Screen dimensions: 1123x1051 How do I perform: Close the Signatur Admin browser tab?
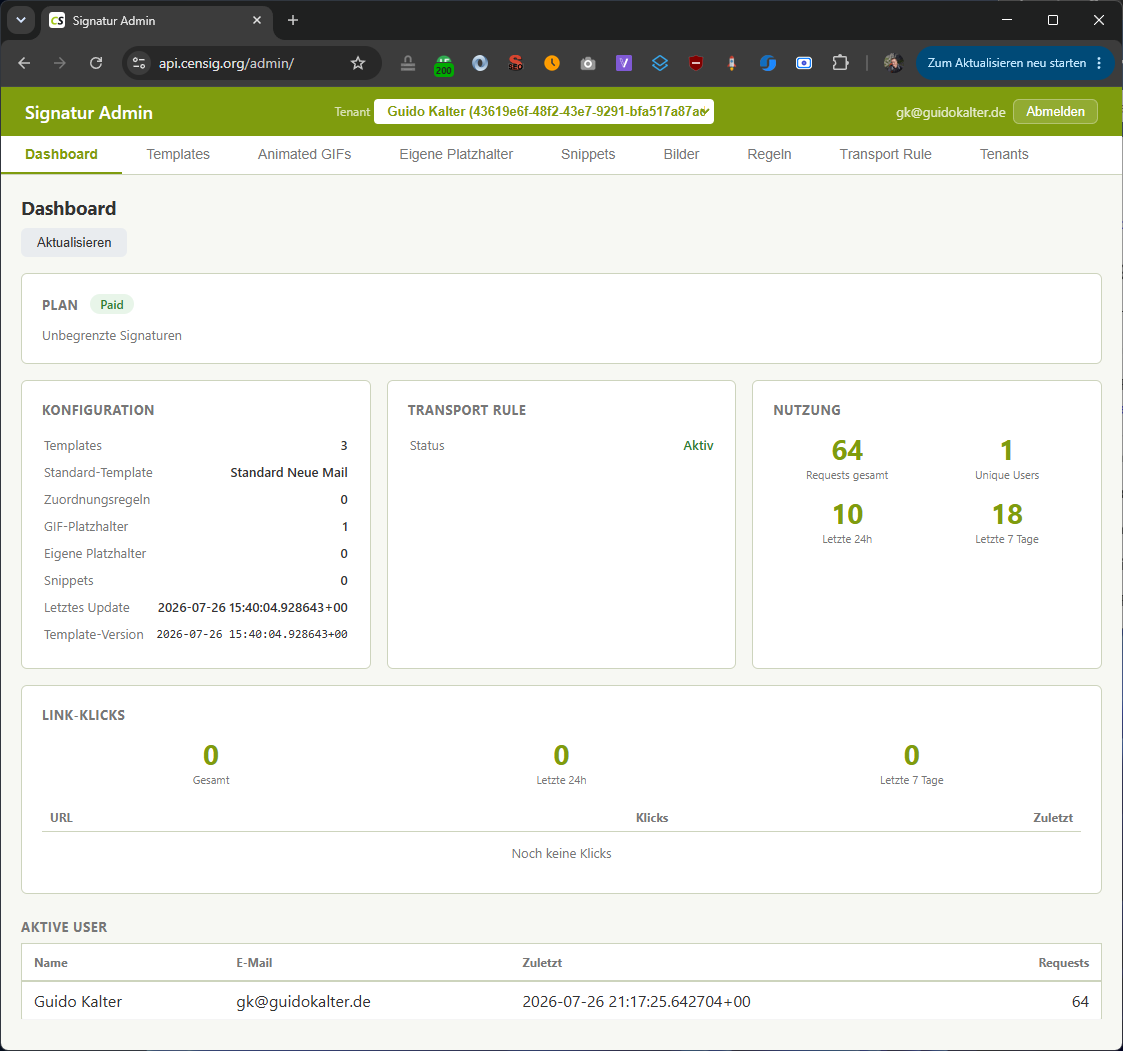[257, 21]
